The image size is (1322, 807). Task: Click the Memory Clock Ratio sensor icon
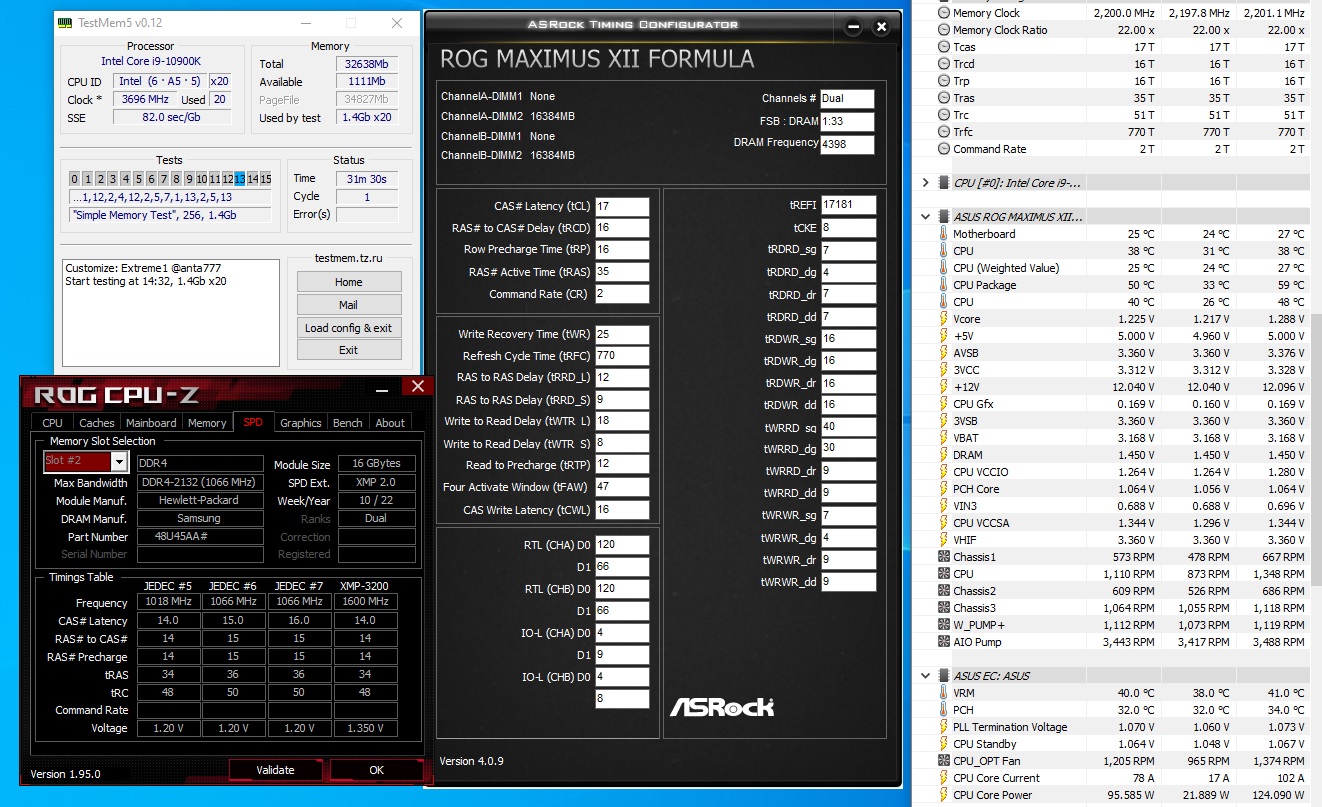(x=944, y=30)
